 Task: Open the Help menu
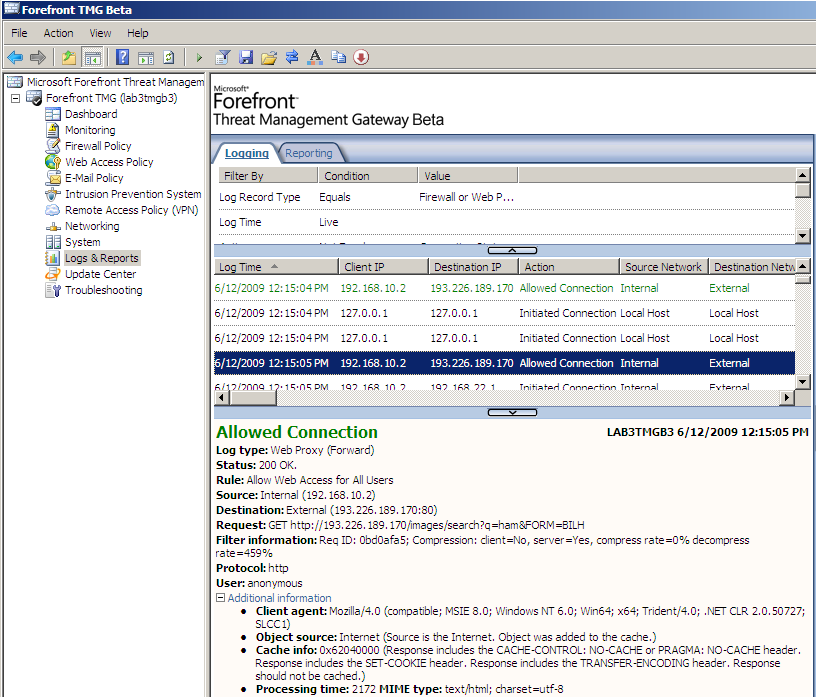137,33
